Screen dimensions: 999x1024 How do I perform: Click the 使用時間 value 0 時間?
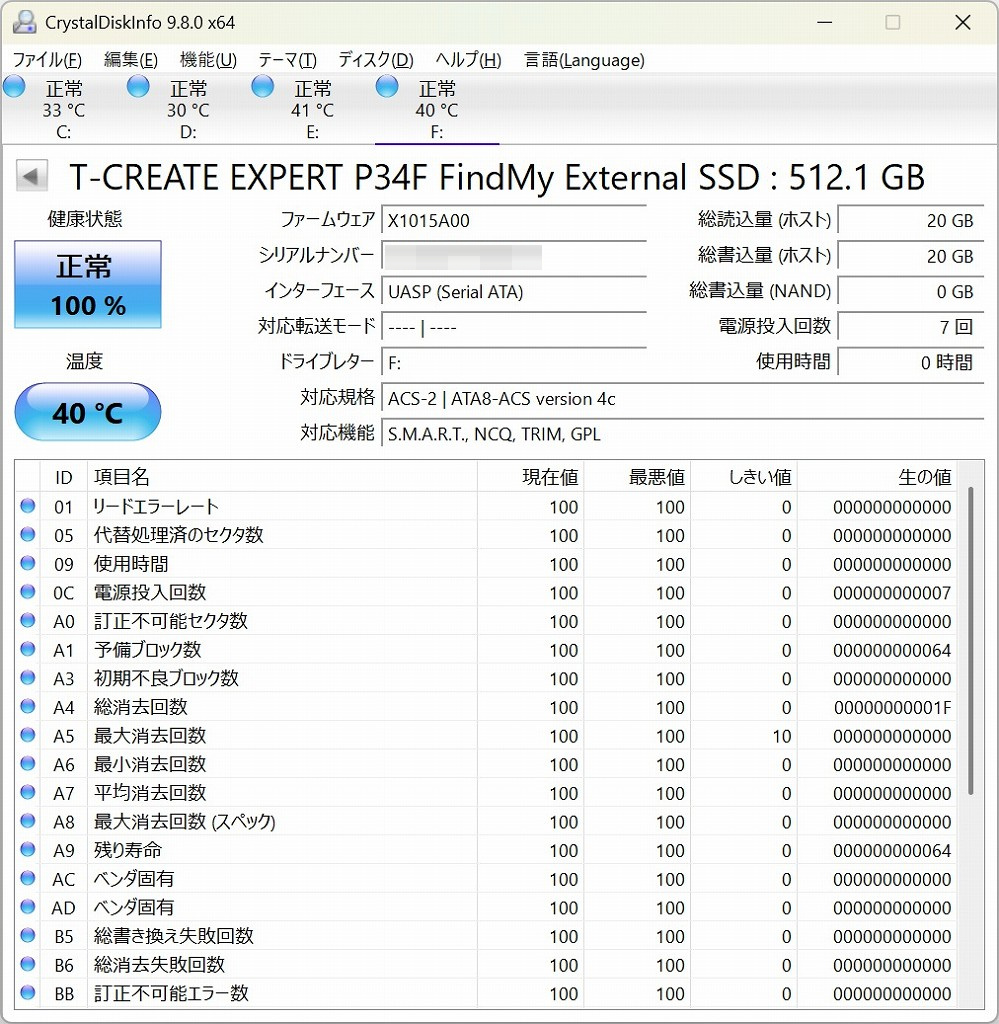910,362
